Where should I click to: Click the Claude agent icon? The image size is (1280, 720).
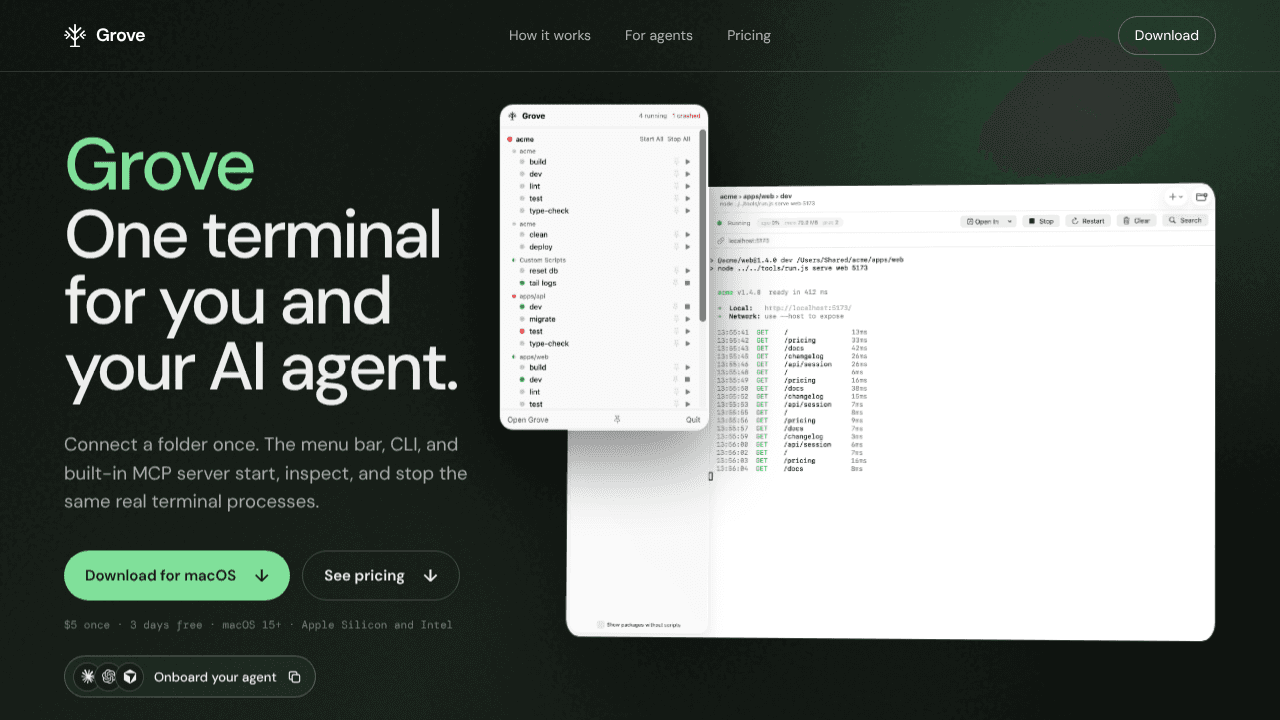(x=88, y=677)
